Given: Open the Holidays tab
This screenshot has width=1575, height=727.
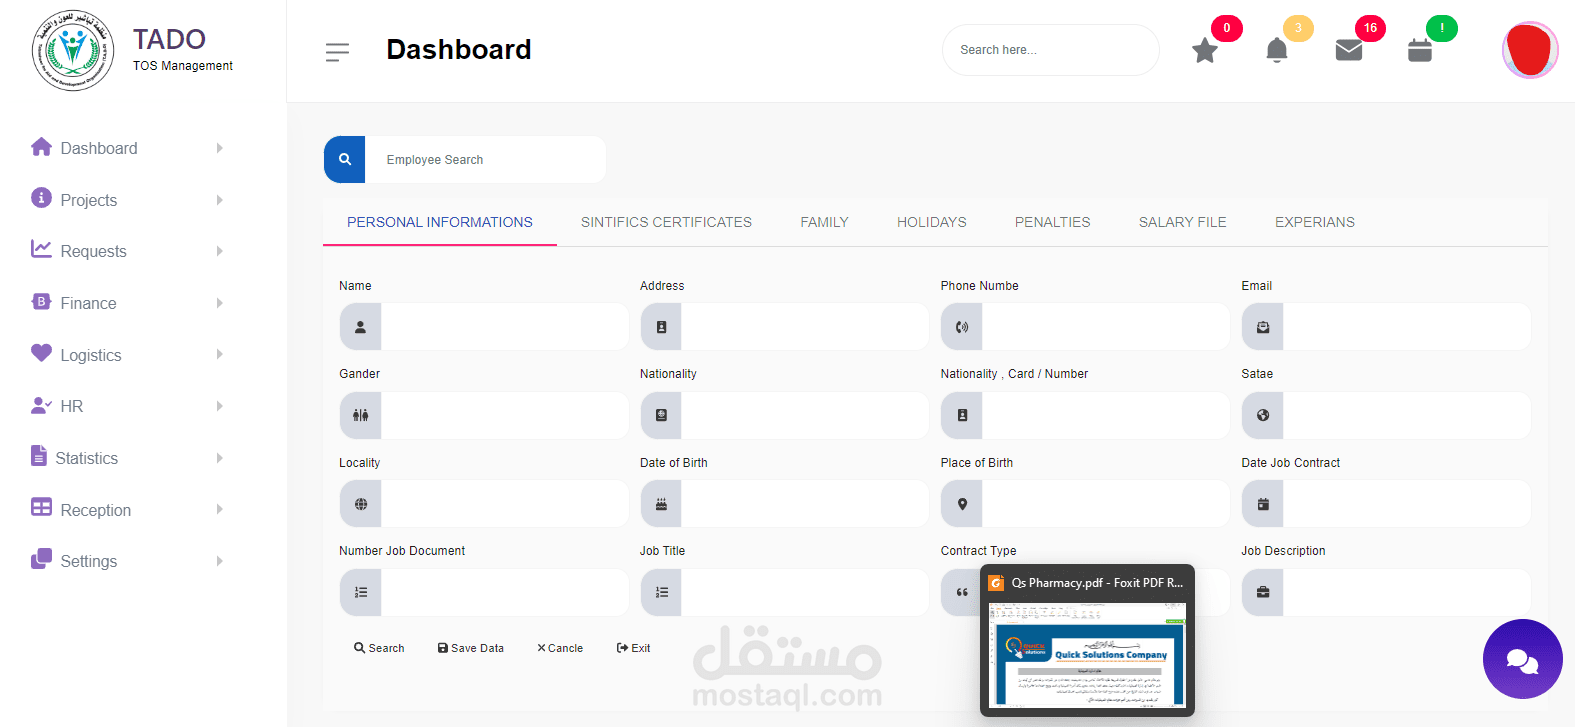Looking at the screenshot, I should [932, 222].
